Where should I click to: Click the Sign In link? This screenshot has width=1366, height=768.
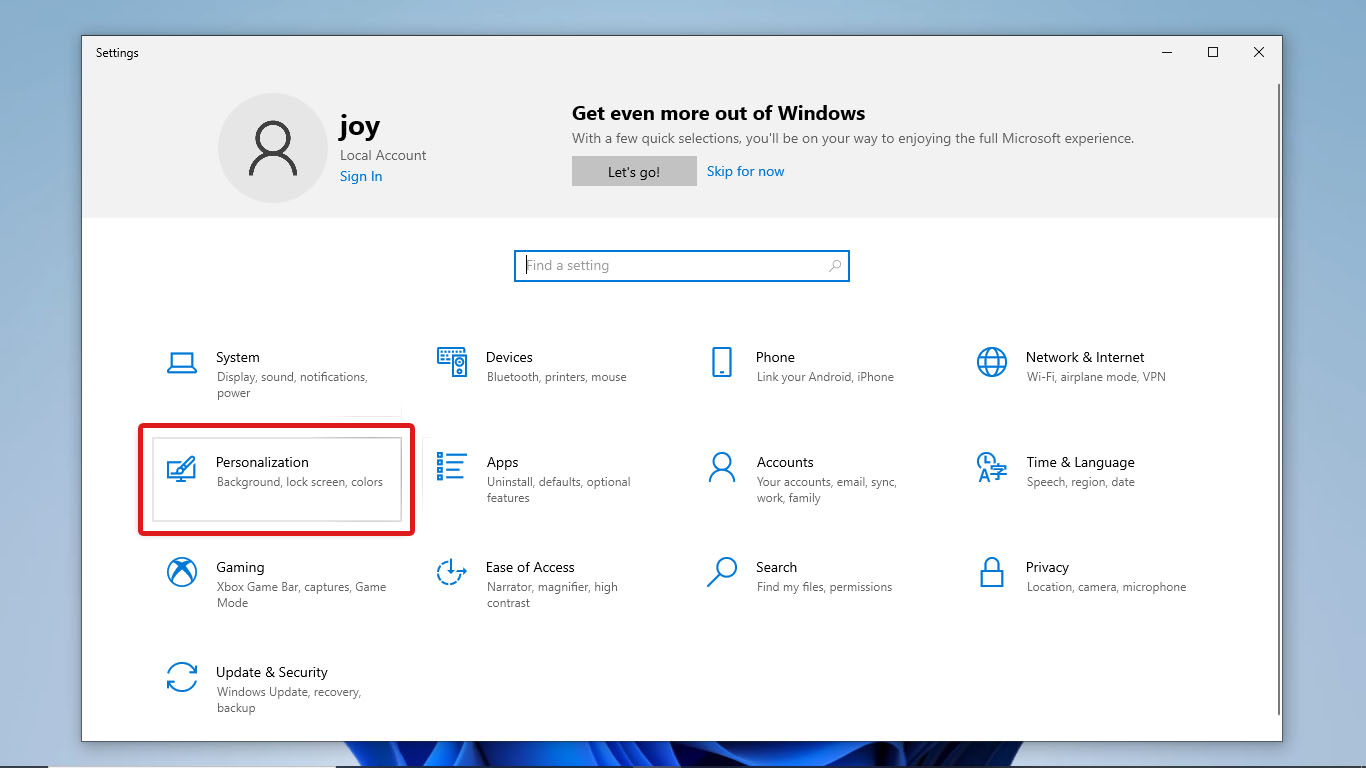click(x=361, y=176)
